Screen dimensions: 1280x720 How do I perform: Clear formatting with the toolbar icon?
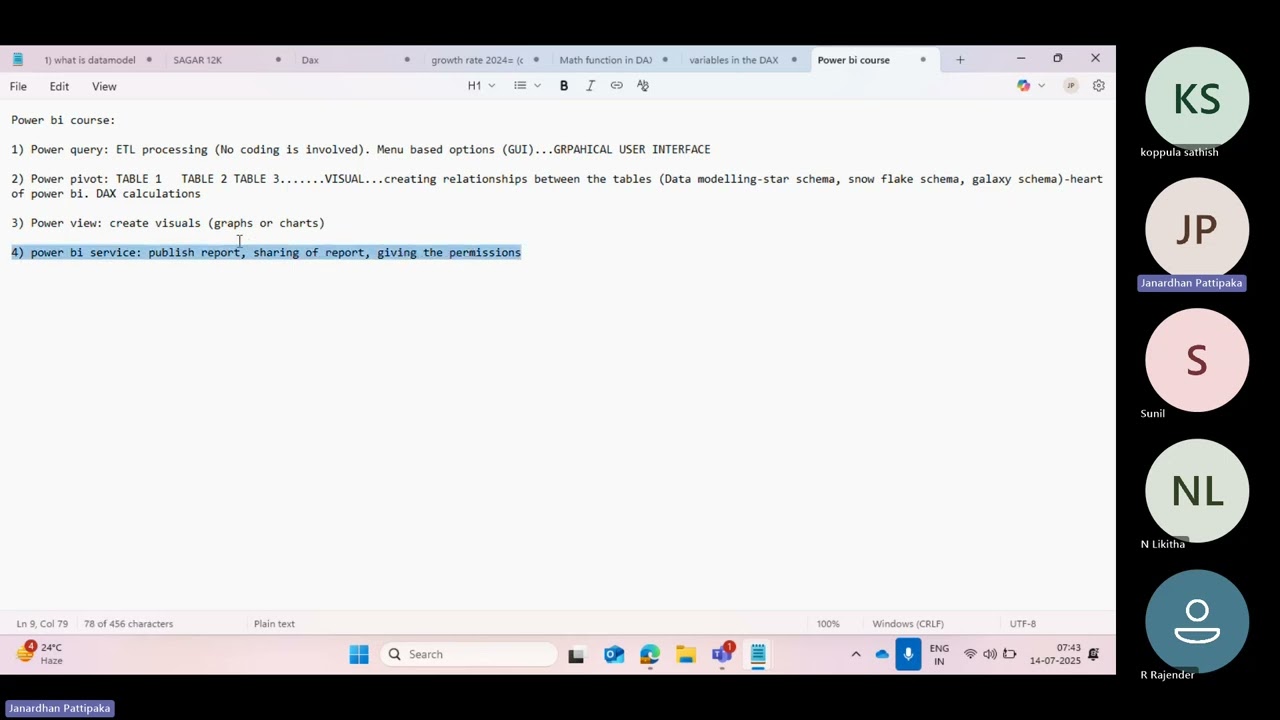click(643, 86)
